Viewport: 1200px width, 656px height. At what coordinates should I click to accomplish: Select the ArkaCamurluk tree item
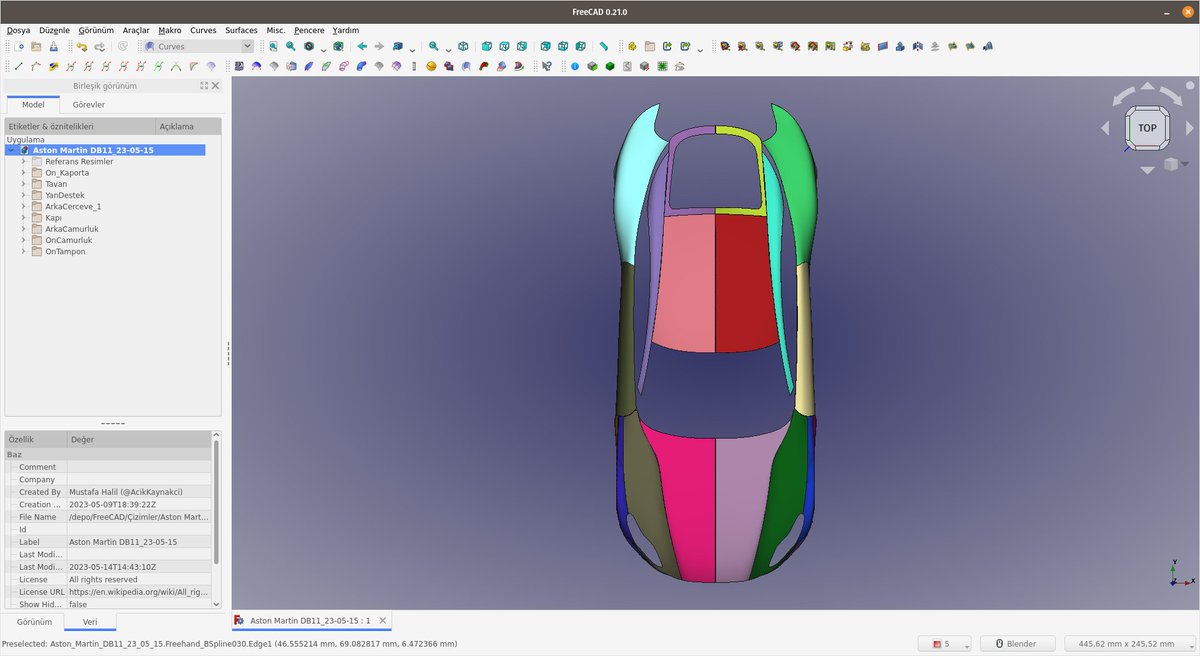72,229
